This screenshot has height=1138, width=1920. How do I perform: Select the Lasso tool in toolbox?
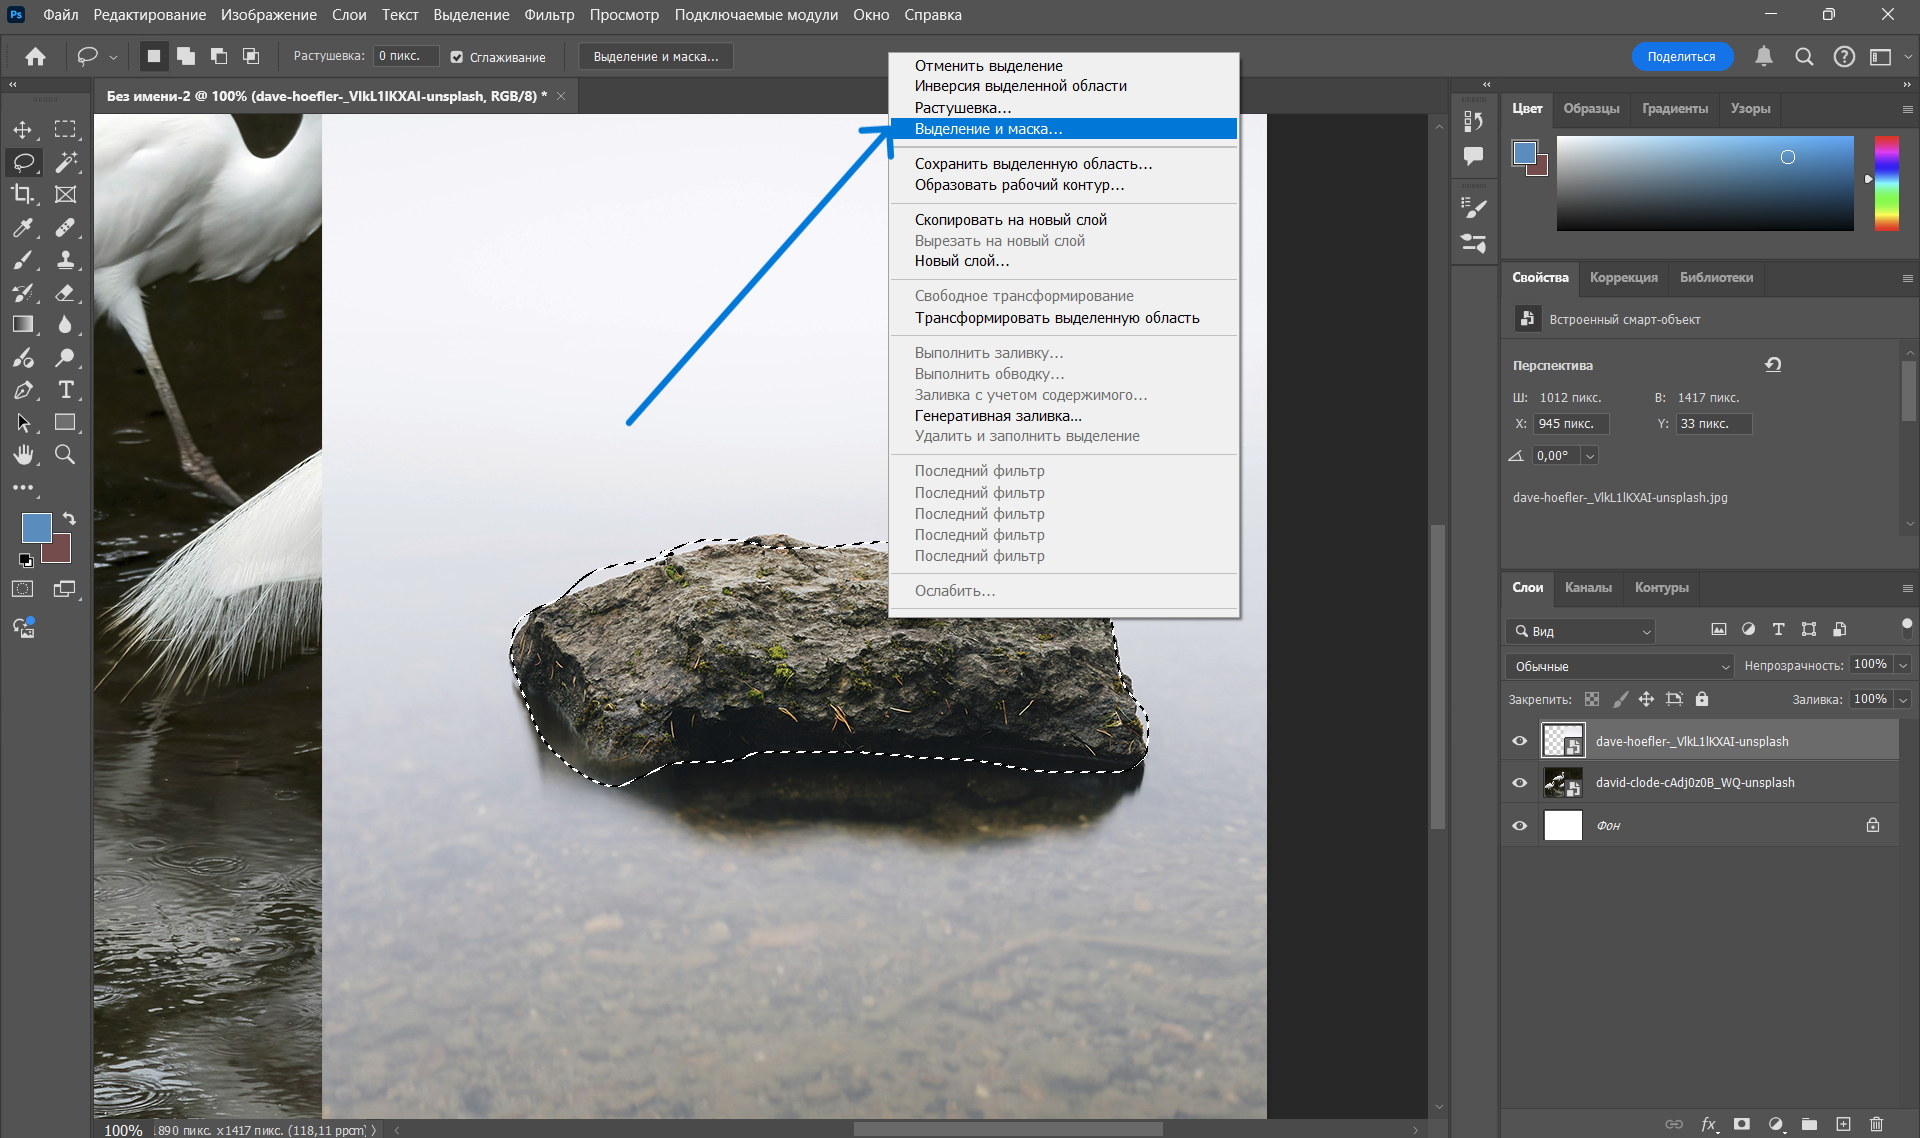point(23,162)
